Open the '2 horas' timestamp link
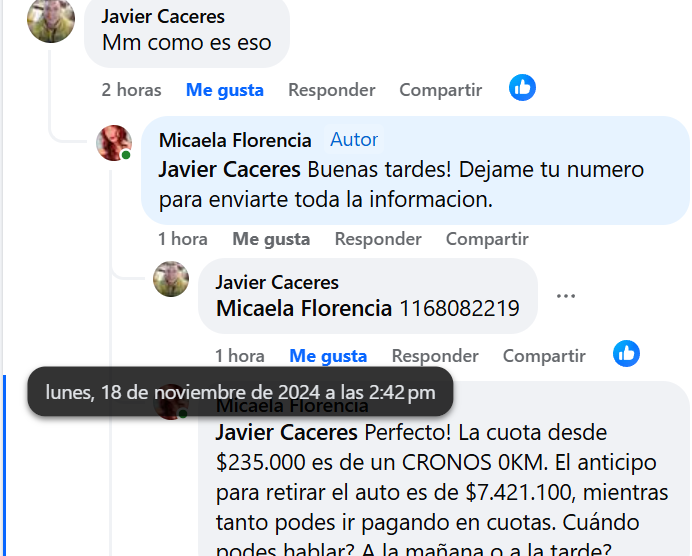The height and width of the screenshot is (556, 692). [x=132, y=90]
